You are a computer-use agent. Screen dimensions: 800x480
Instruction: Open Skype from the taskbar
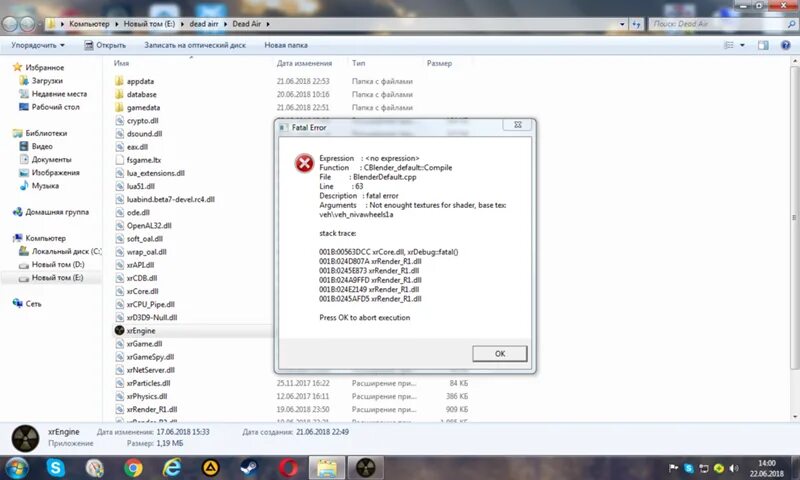(x=56, y=468)
